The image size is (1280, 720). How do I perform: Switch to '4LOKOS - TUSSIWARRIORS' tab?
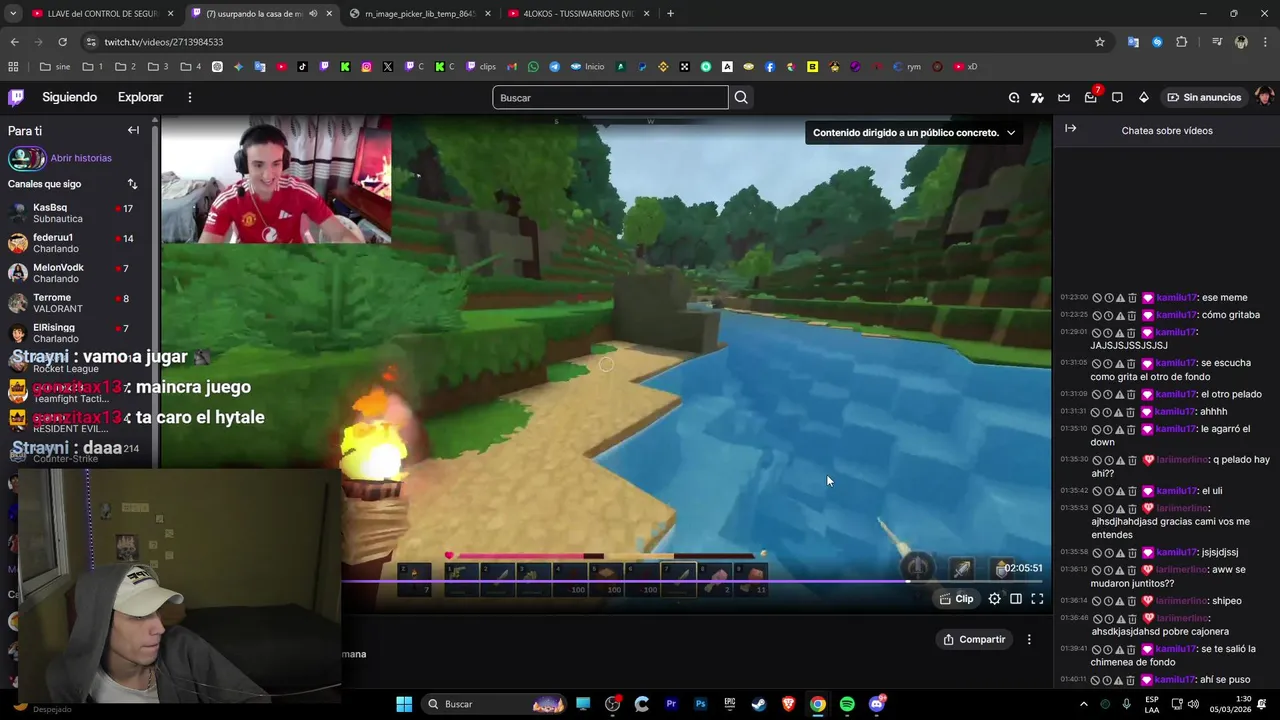[578, 14]
